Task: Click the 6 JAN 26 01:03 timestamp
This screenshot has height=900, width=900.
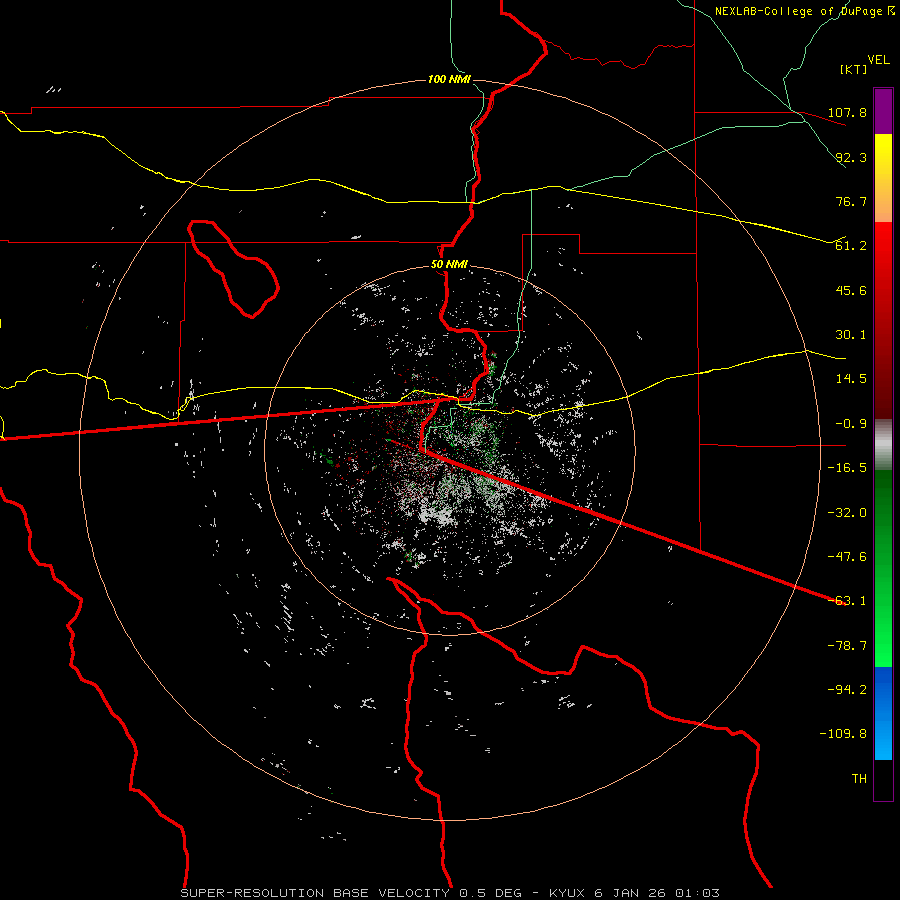Action: coord(657,893)
